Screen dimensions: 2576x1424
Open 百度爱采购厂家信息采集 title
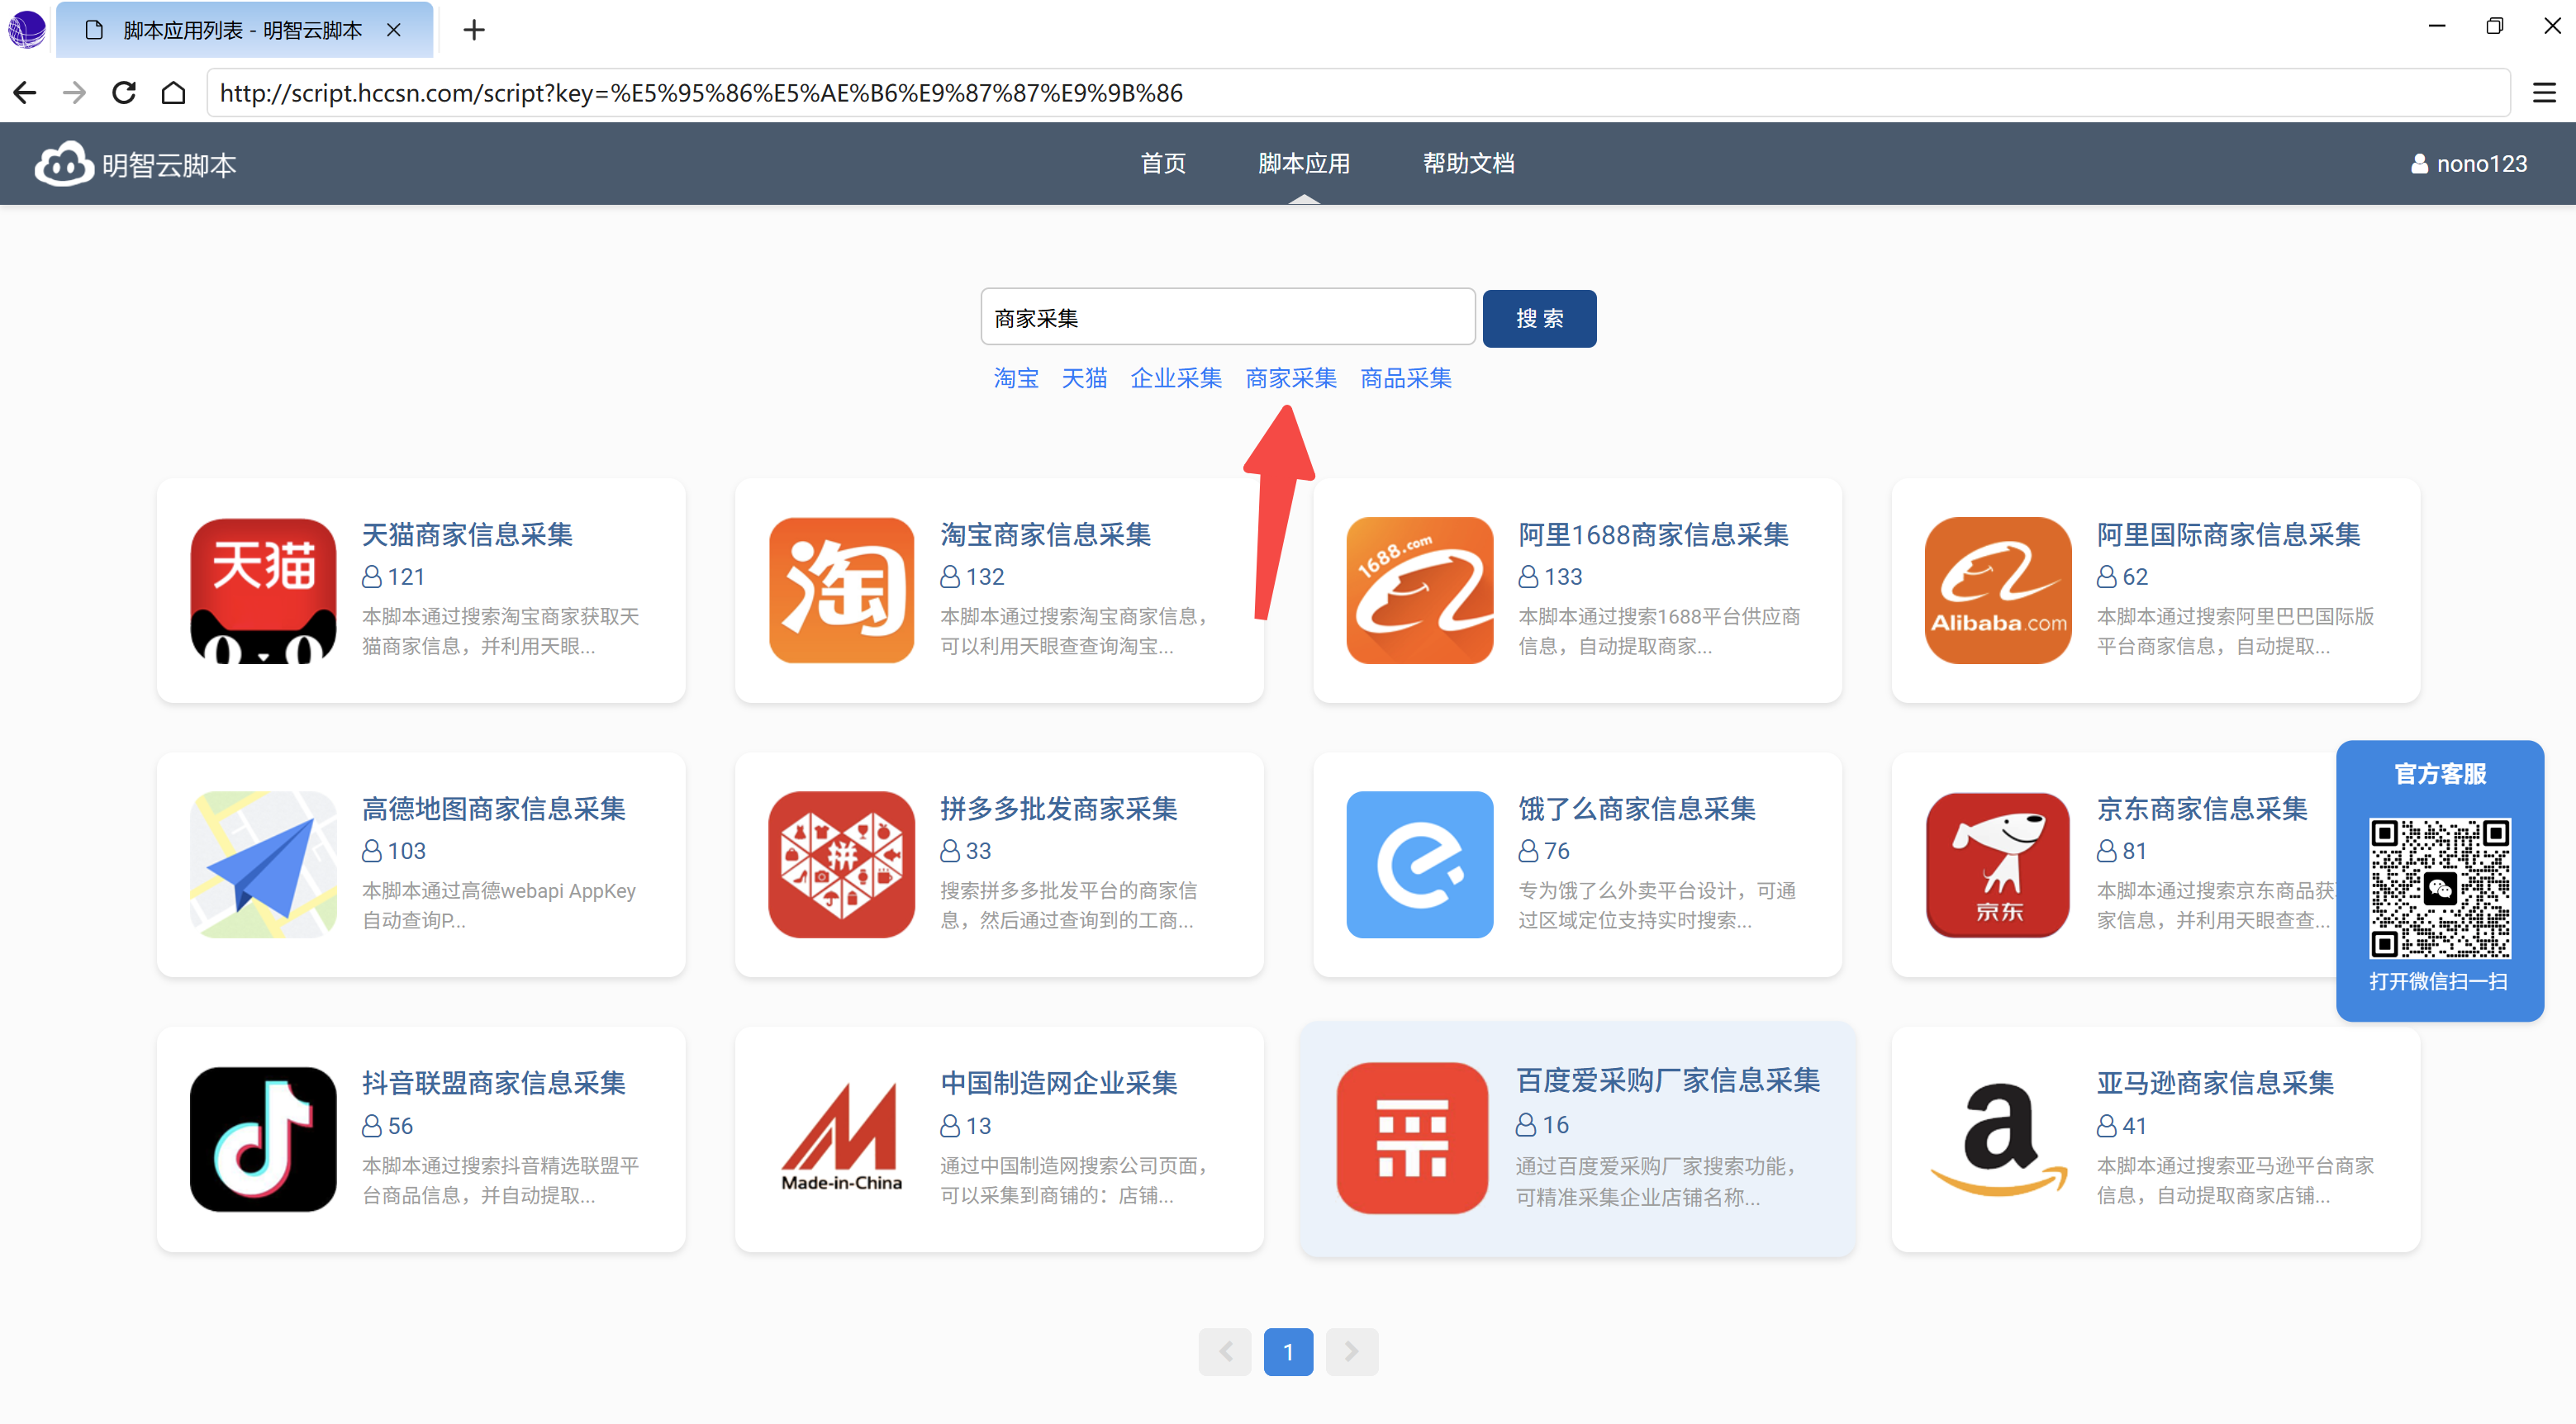(1667, 1081)
